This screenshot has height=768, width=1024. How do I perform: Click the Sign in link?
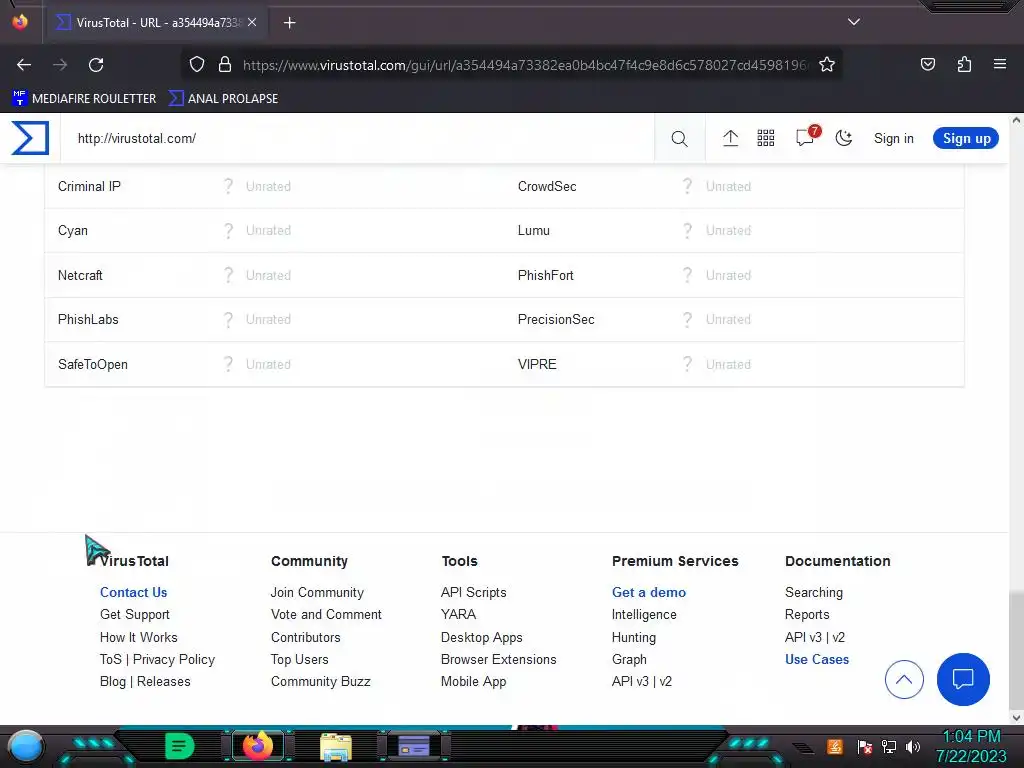tap(893, 138)
